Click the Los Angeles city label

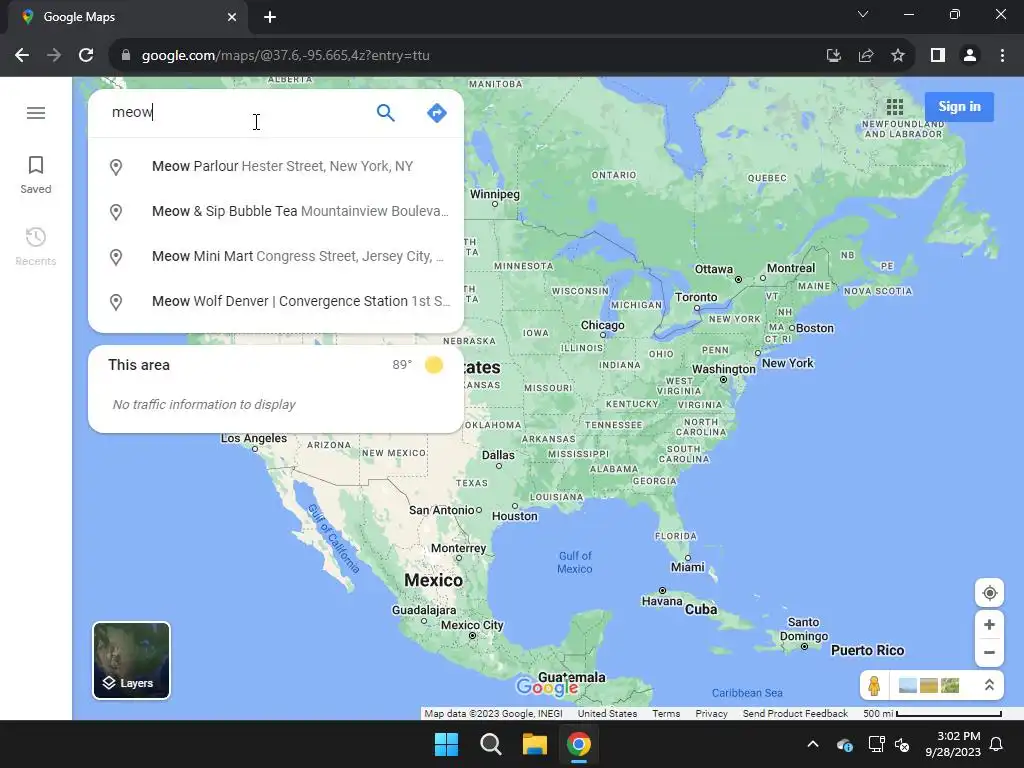point(253,438)
